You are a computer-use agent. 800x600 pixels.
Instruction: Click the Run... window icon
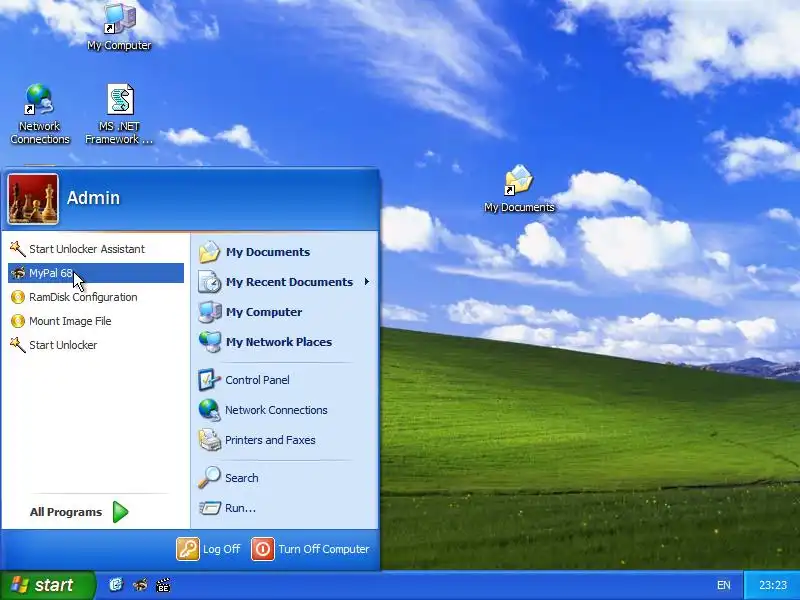[209, 508]
